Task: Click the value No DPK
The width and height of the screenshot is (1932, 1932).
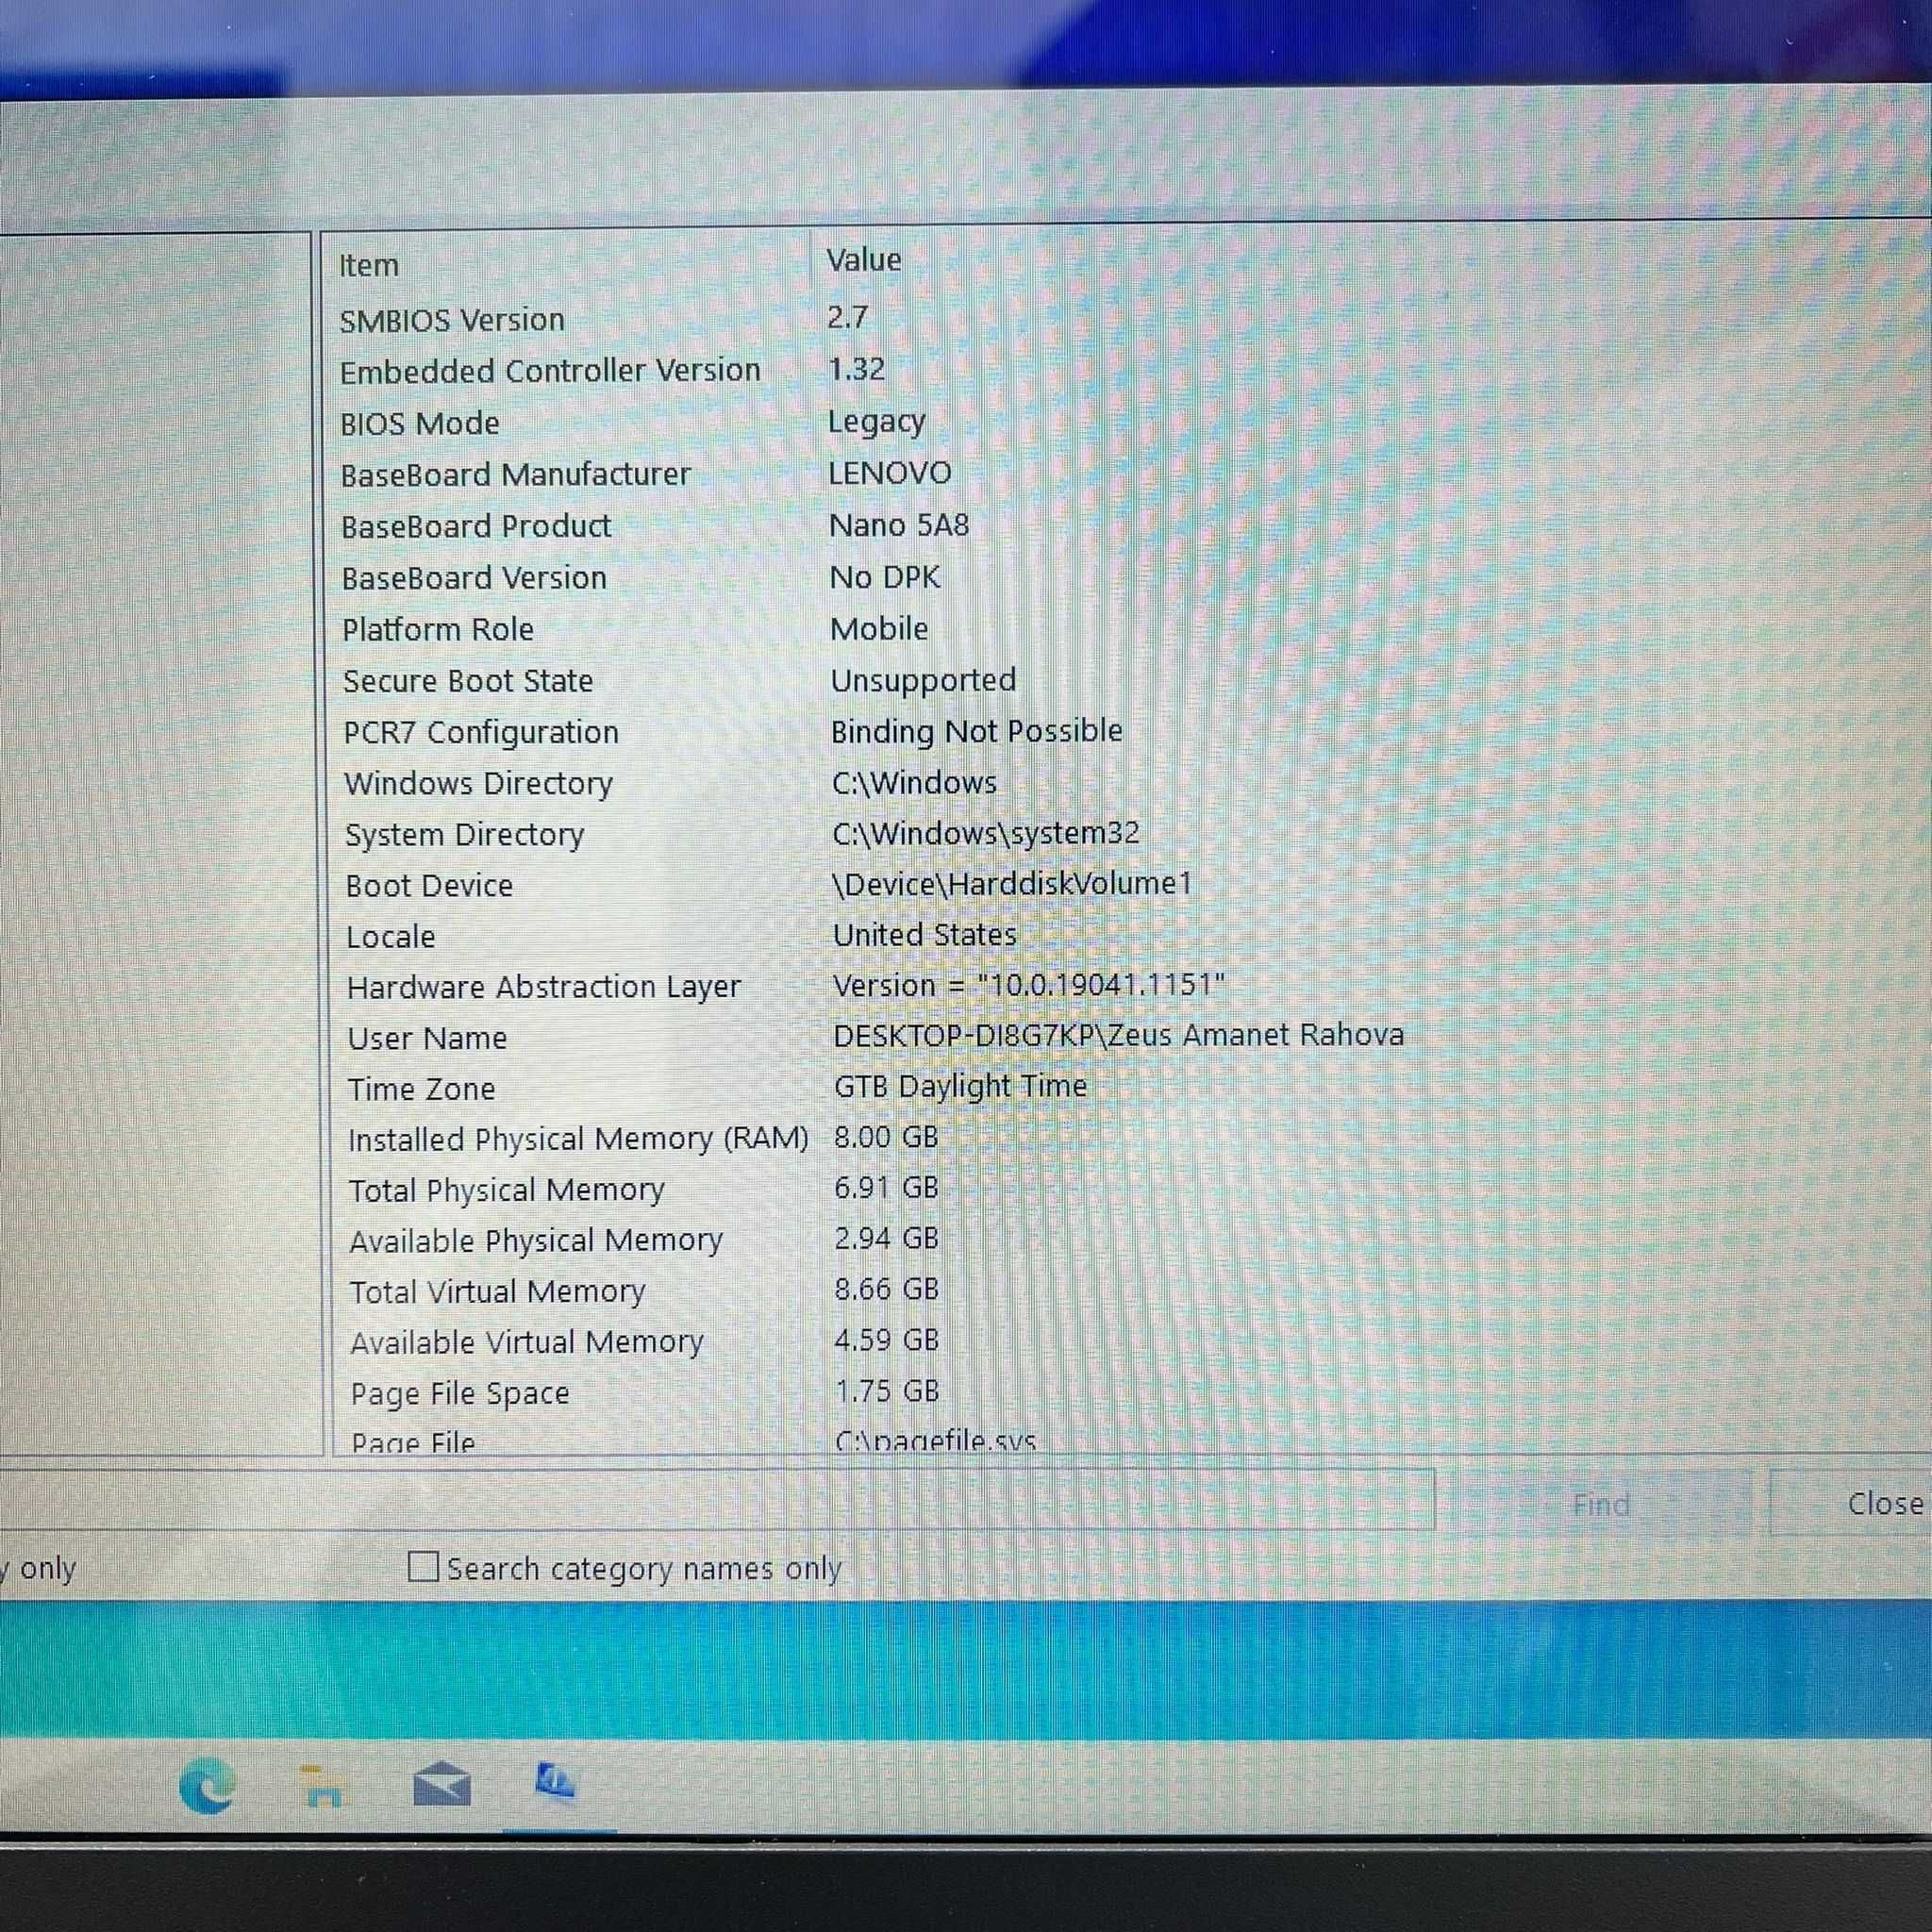Action: click(885, 577)
